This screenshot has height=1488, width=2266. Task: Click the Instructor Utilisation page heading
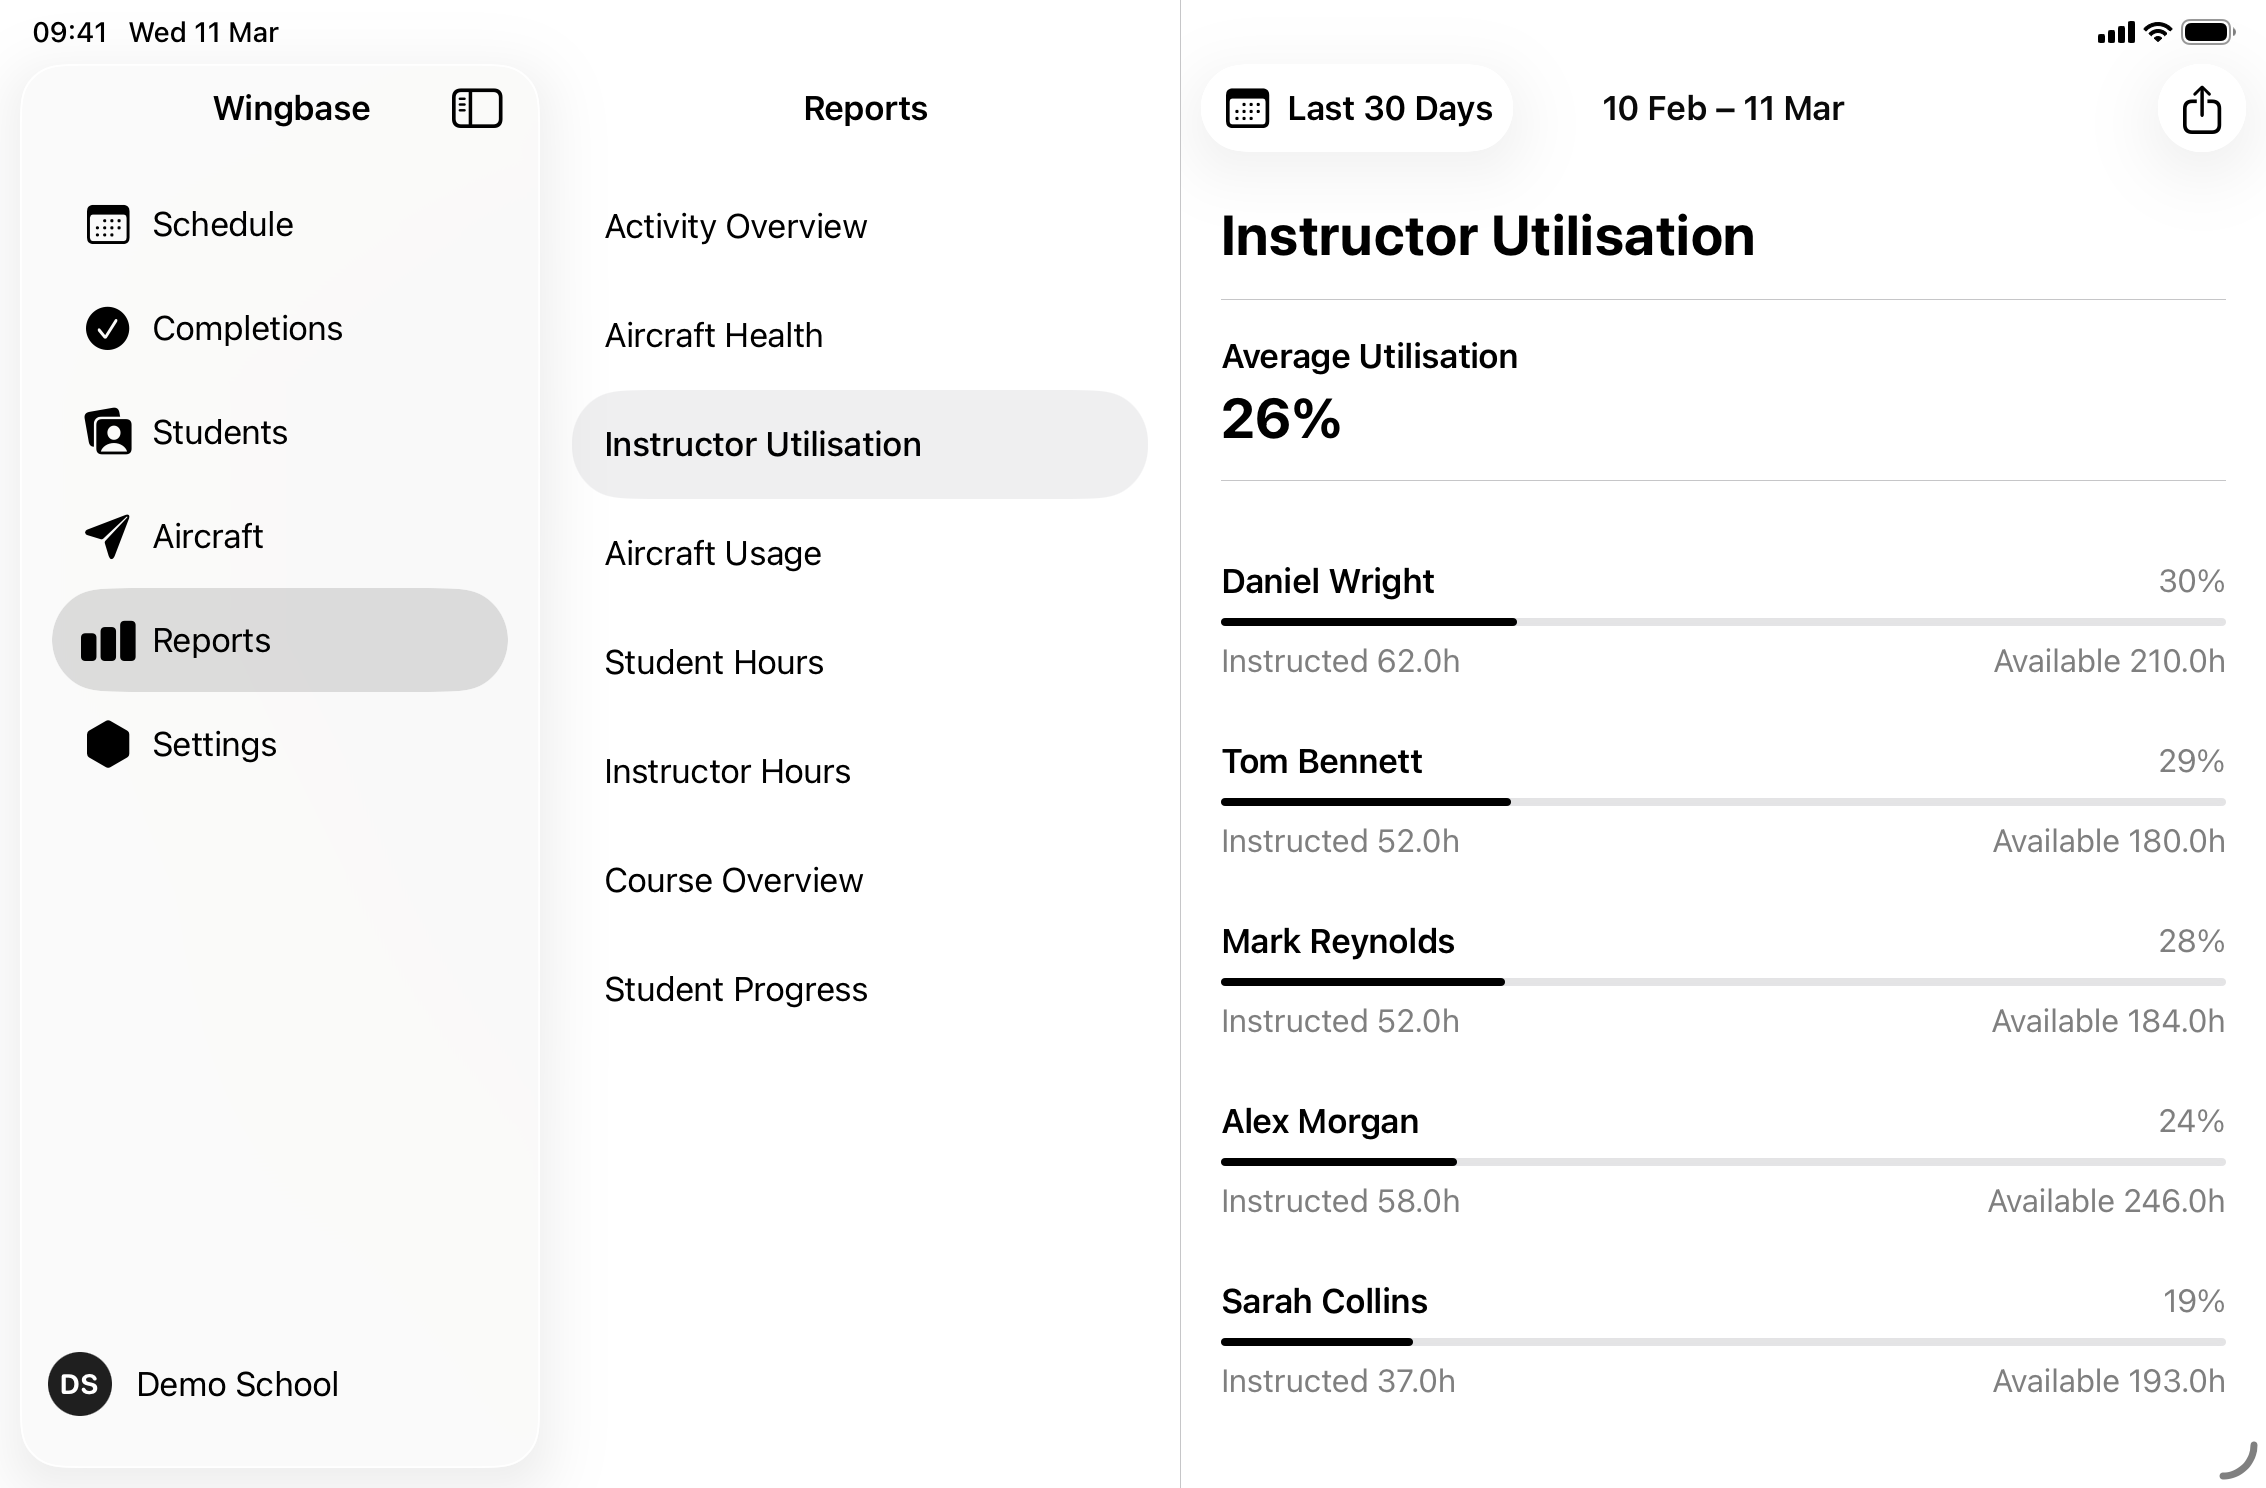[1488, 237]
